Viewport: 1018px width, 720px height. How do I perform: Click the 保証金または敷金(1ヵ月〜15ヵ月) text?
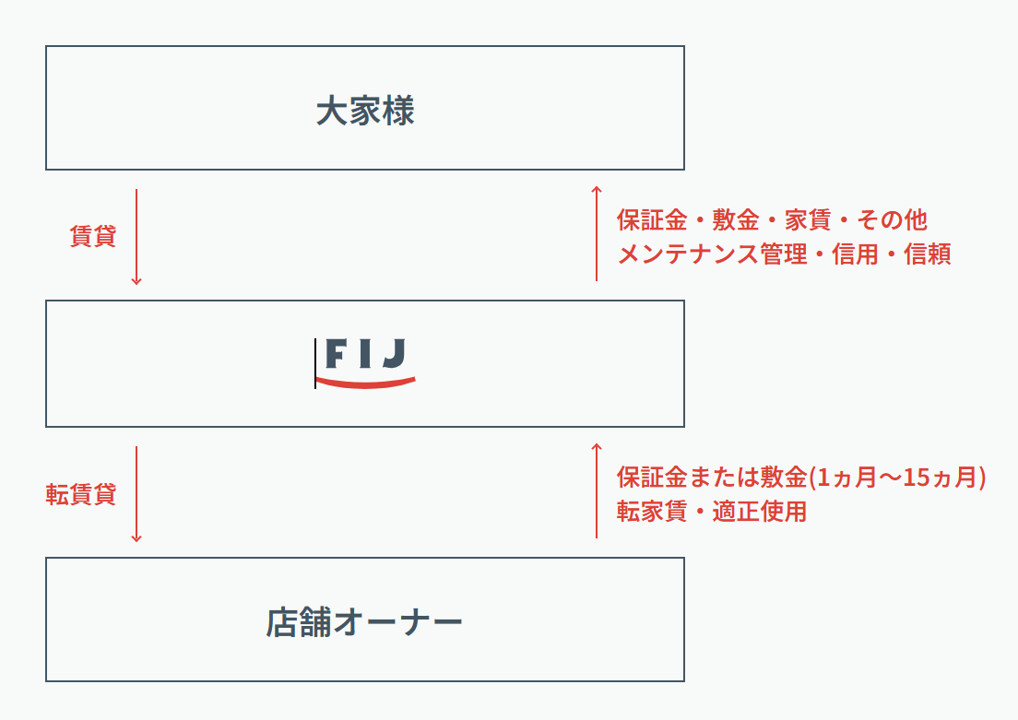(801, 477)
